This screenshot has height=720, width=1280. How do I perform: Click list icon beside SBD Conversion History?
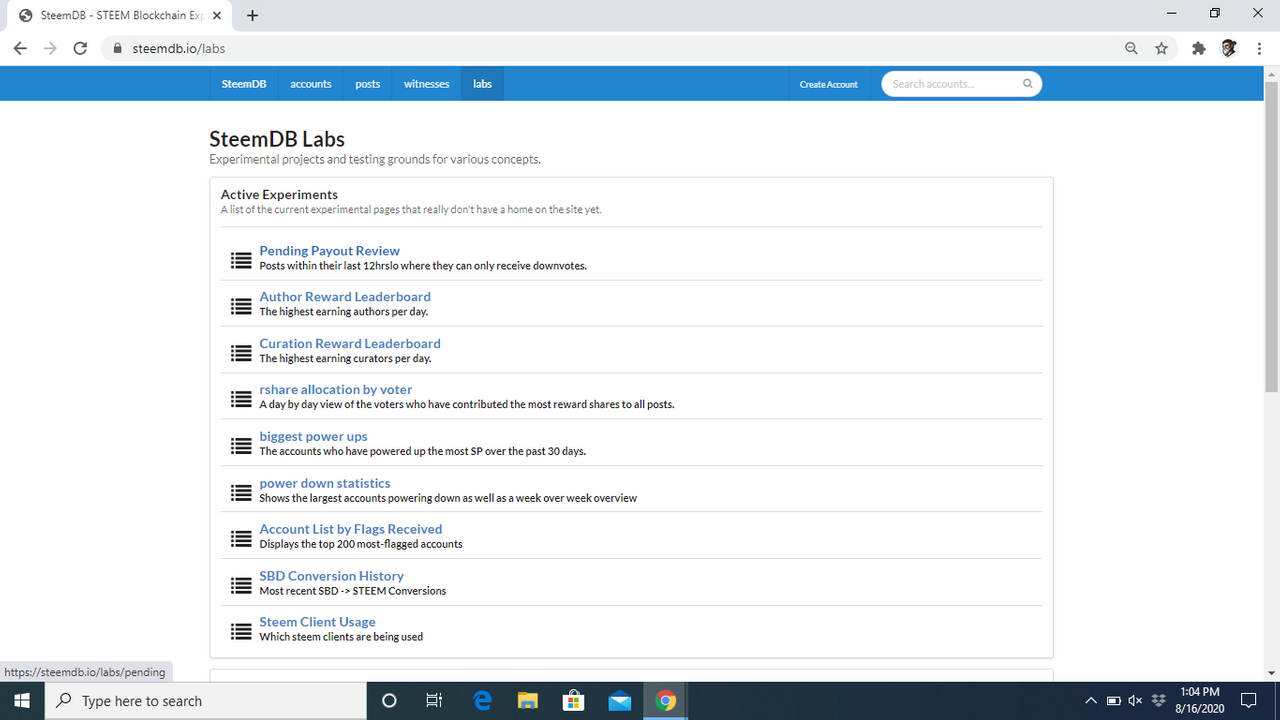coord(241,585)
